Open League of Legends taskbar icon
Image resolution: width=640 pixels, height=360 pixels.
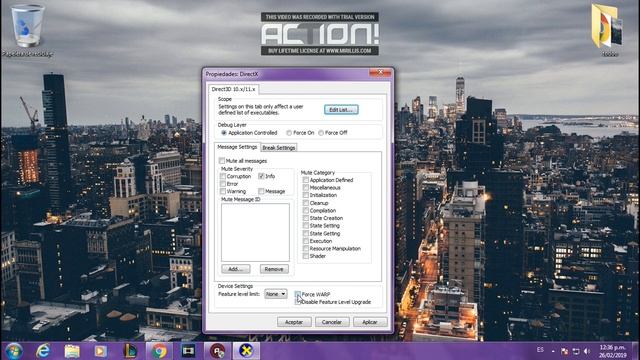130,351
